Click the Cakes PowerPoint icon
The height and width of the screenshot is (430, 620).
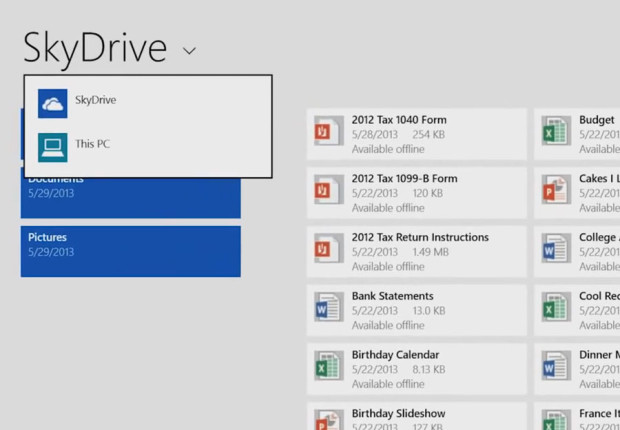[x=556, y=189]
